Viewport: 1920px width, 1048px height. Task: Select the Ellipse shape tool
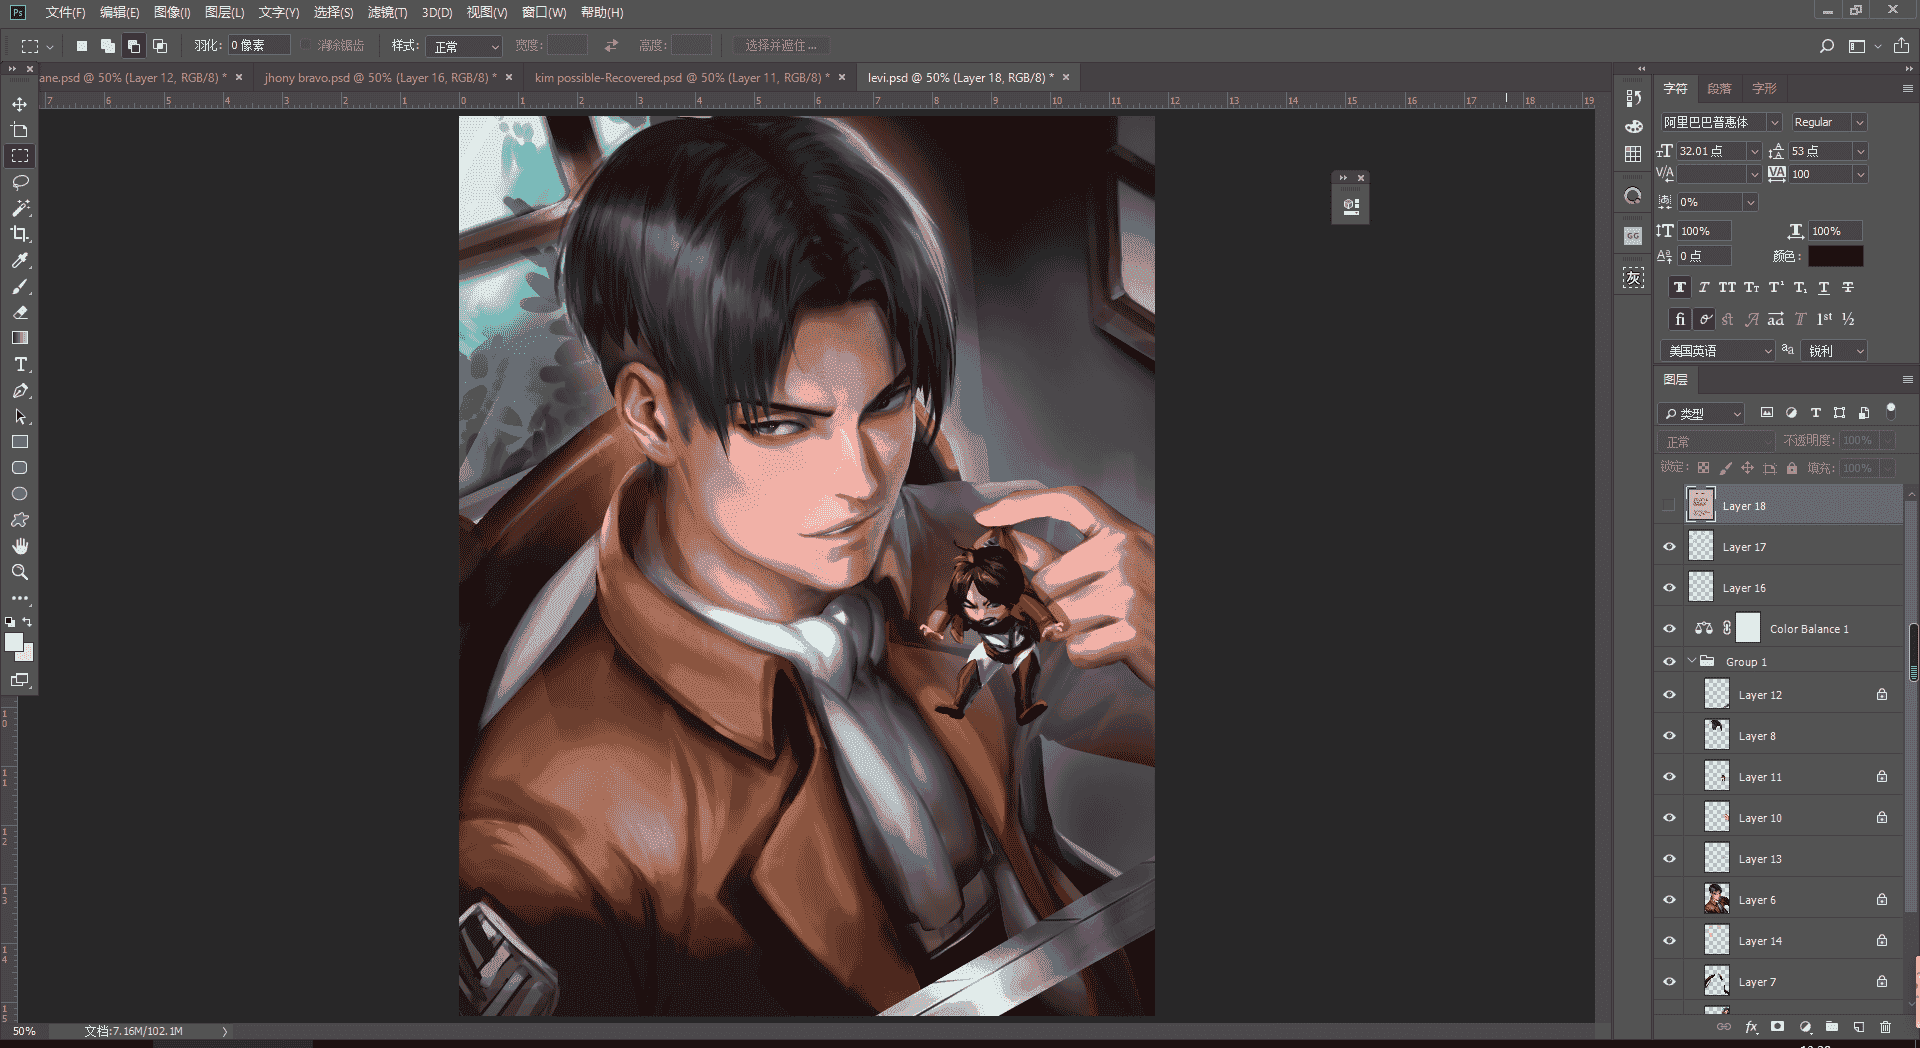click(x=19, y=494)
